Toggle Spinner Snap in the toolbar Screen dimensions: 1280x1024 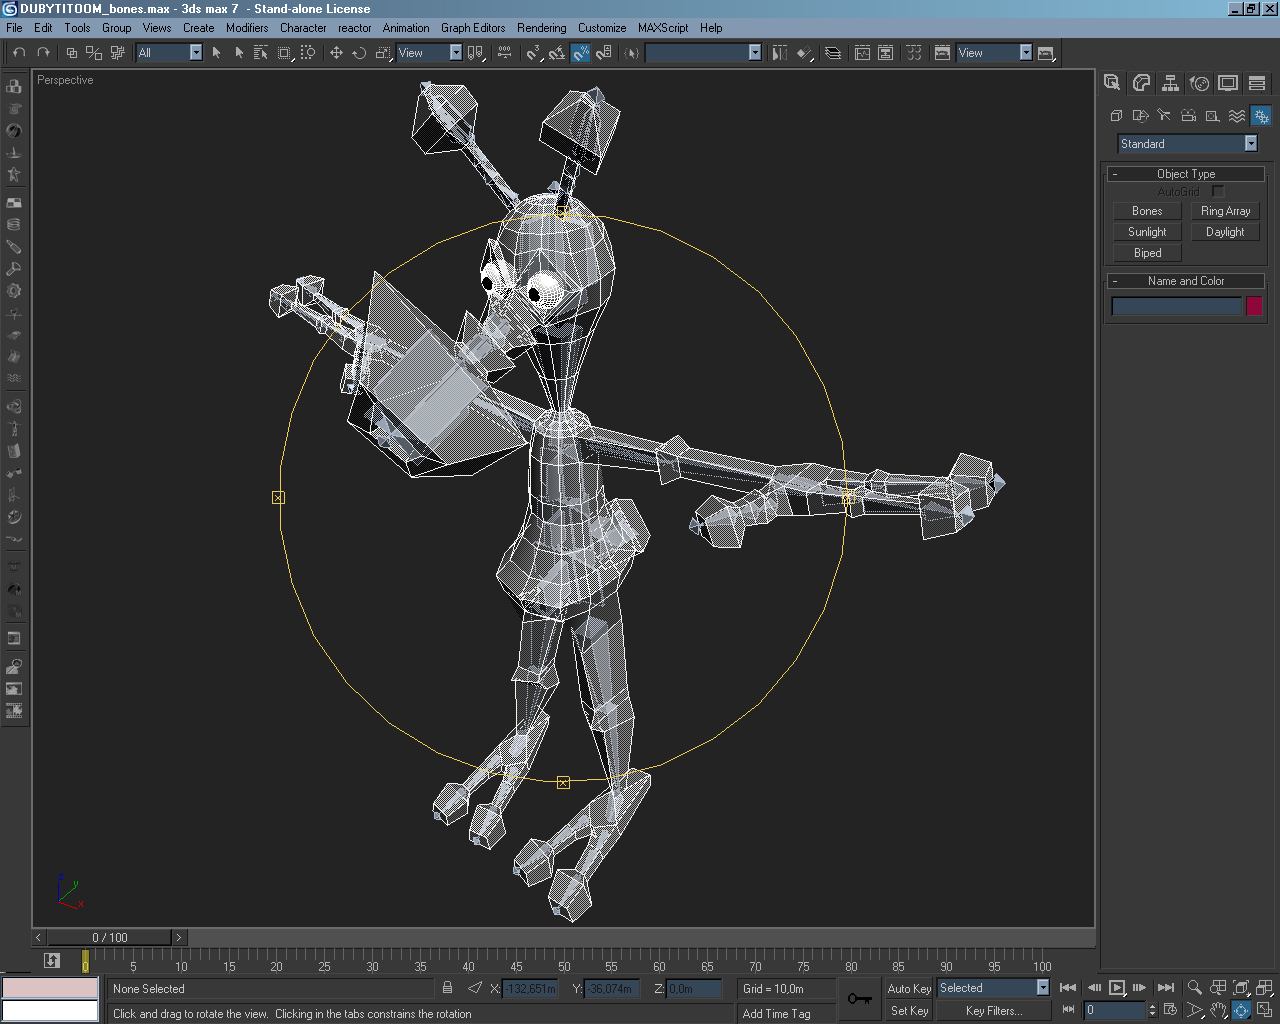[x=604, y=53]
